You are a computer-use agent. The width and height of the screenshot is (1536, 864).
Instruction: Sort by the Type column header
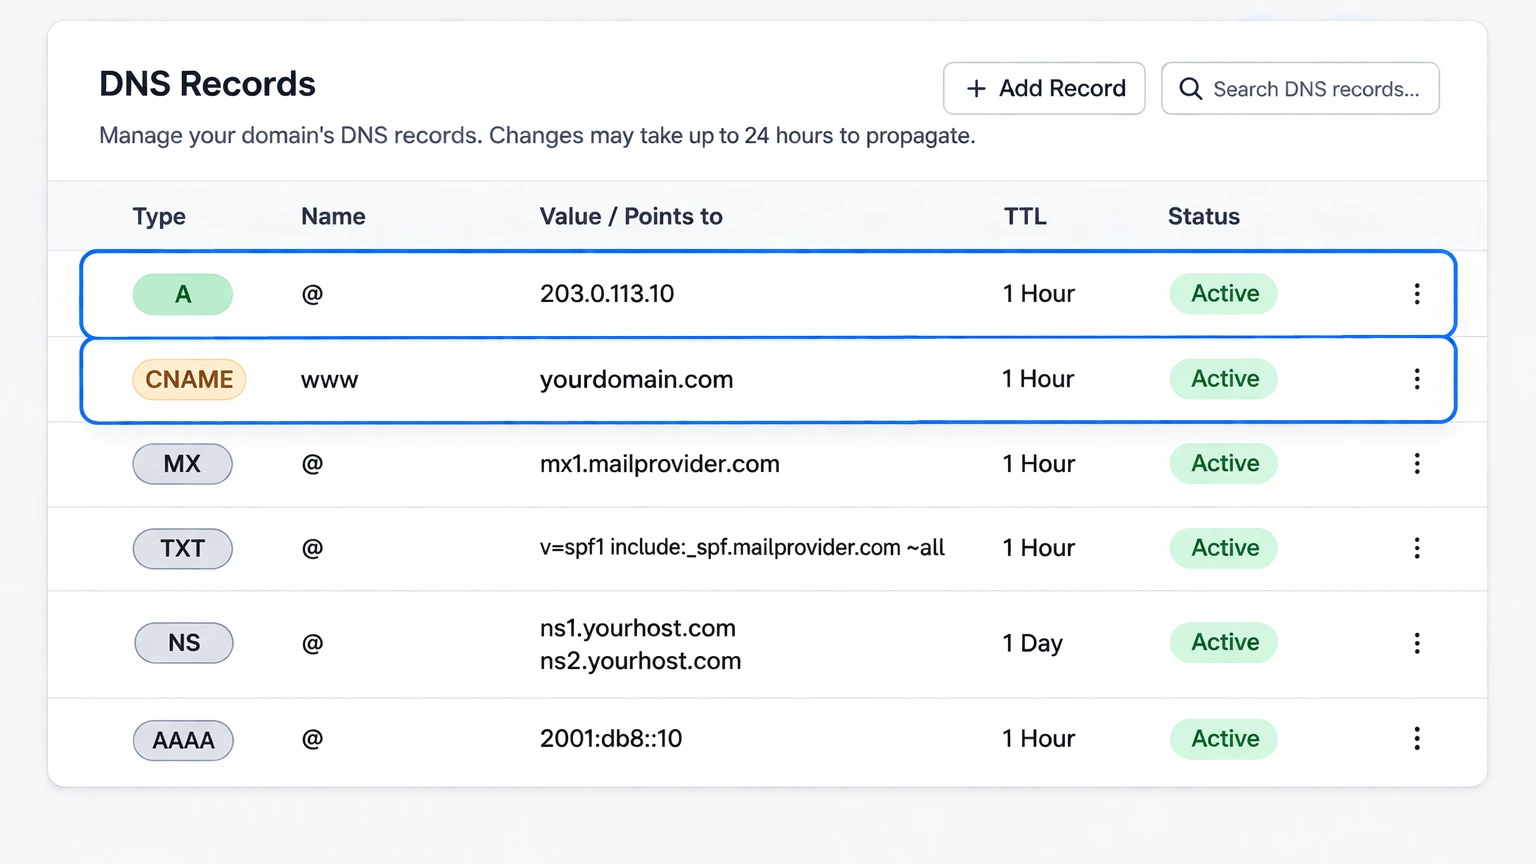[x=159, y=216]
